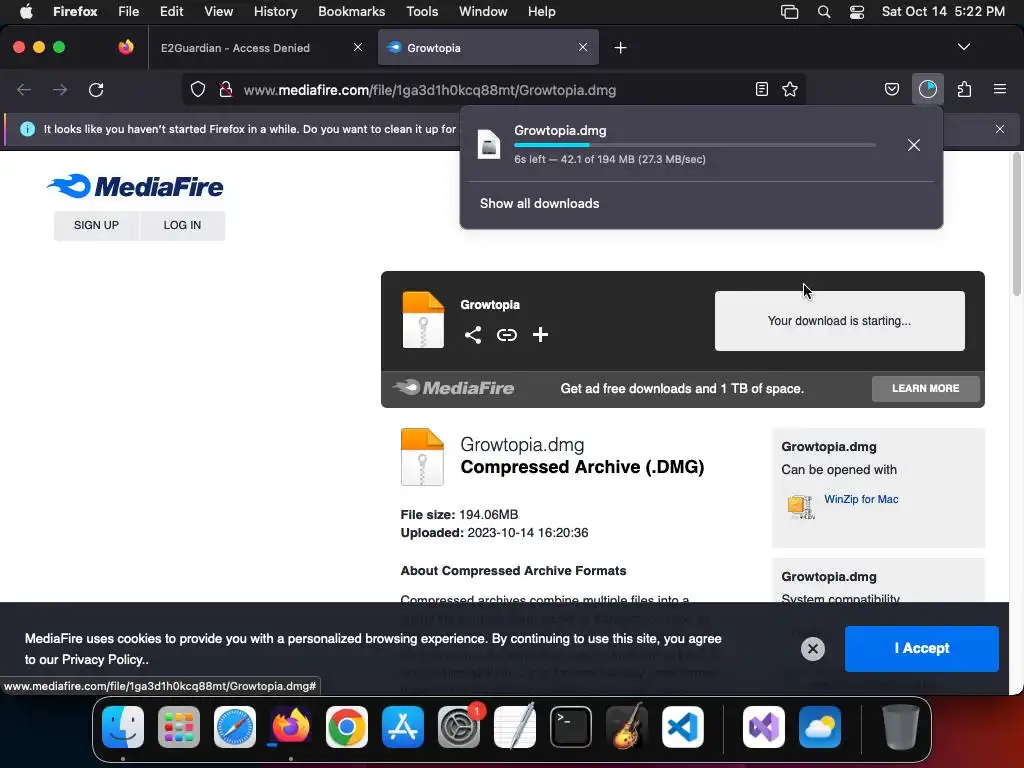The image size is (1024, 768).
Task: Close the Growtopia tab
Action: (583, 47)
